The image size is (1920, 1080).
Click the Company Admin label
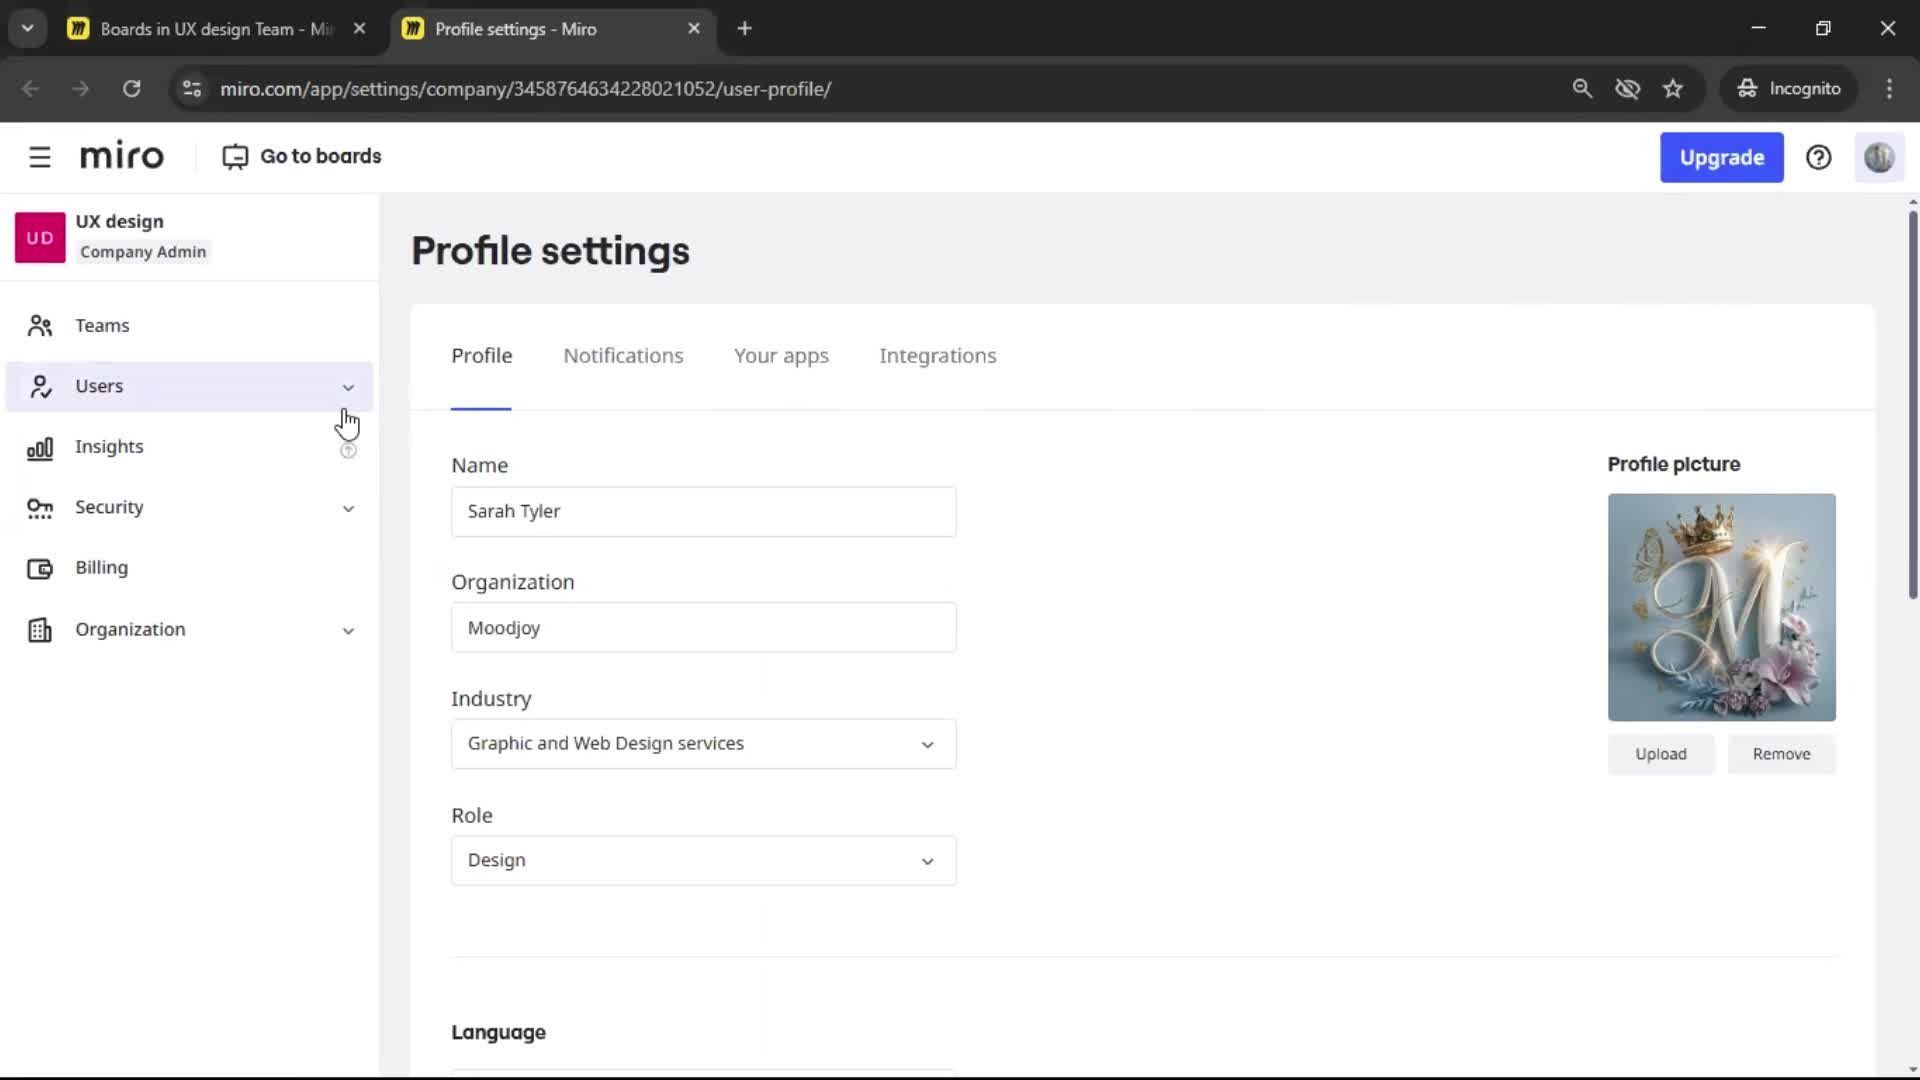pyautogui.click(x=143, y=252)
